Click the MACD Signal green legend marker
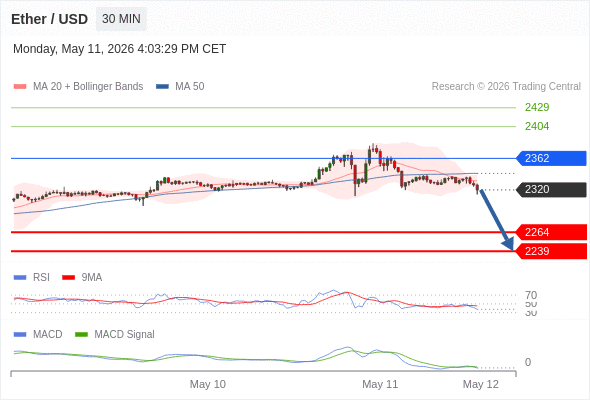This screenshot has width=590, height=400. coord(81,335)
